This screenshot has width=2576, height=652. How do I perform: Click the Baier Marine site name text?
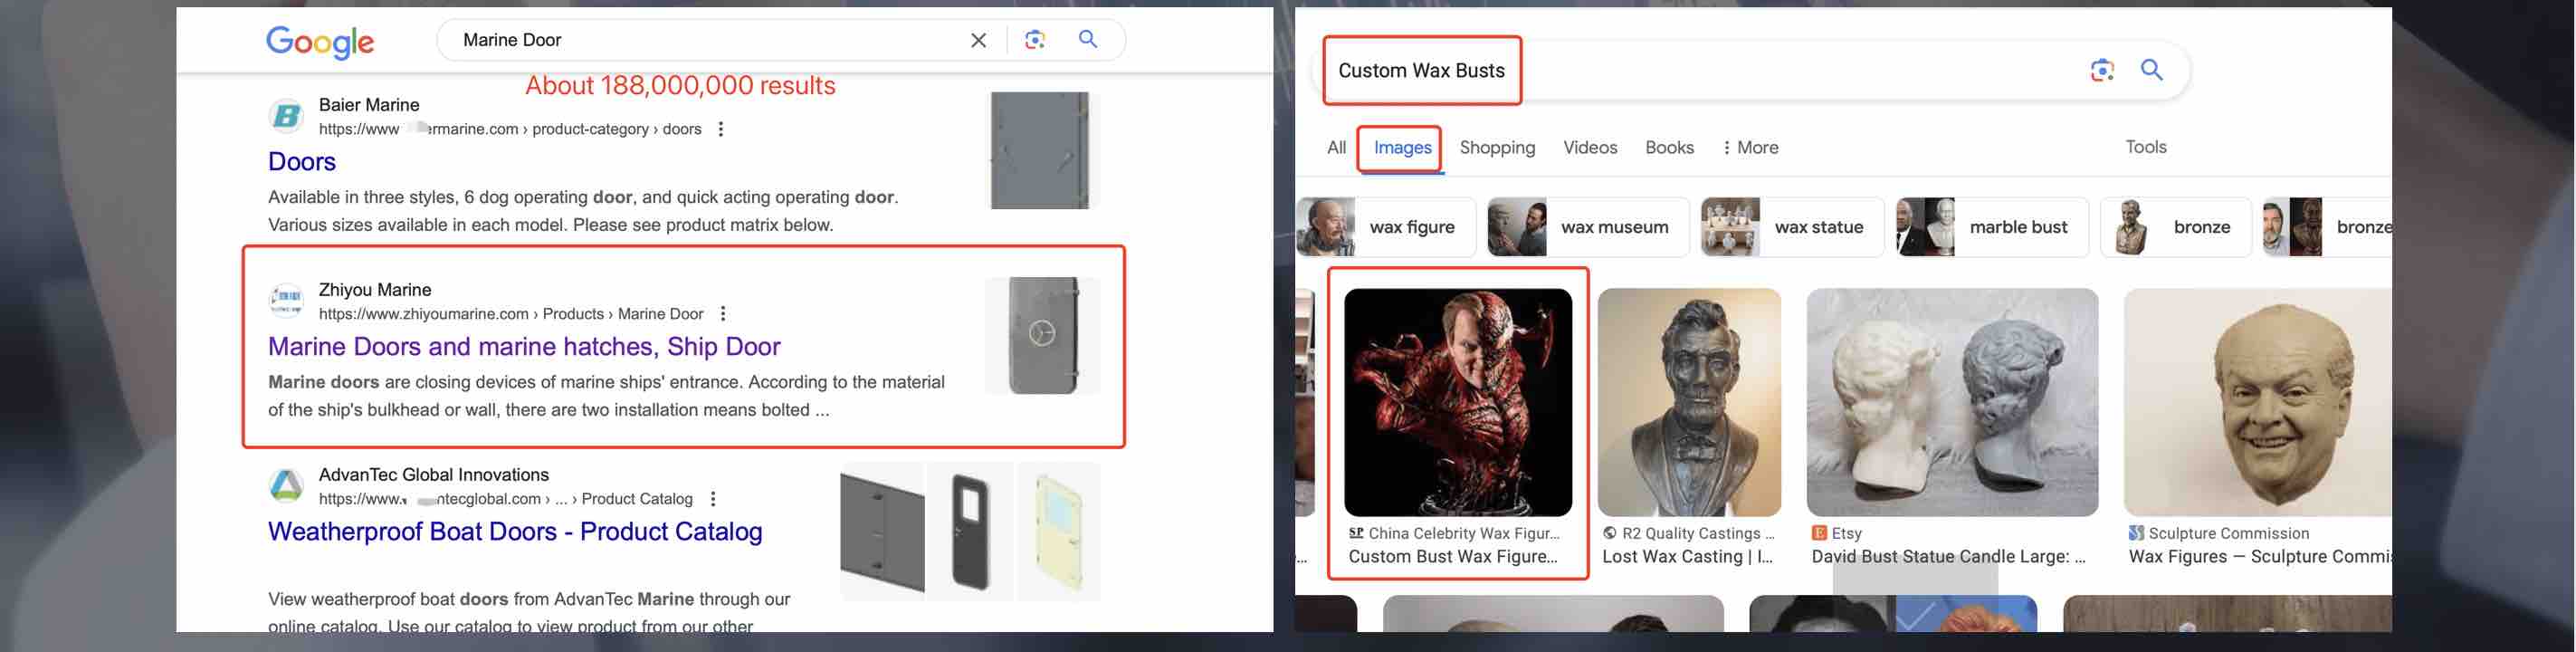(x=369, y=105)
